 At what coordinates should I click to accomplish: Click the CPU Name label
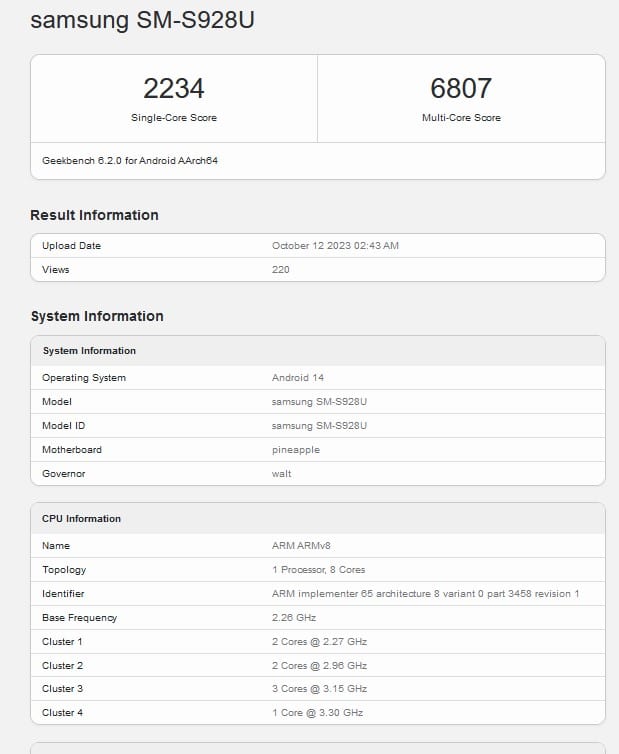pyautogui.click(x=56, y=546)
